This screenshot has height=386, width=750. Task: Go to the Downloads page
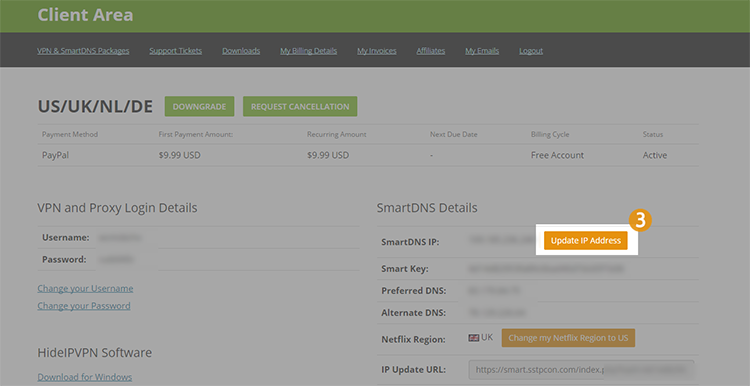click(241, 51)
